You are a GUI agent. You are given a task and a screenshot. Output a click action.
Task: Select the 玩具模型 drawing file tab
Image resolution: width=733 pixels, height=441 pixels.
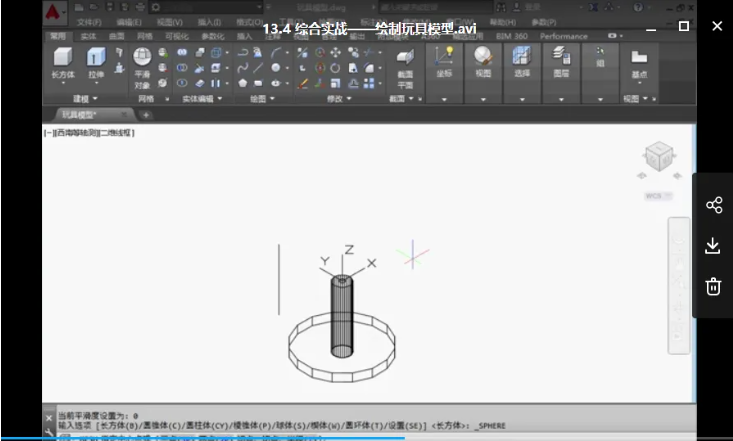[x=92, y=115]
